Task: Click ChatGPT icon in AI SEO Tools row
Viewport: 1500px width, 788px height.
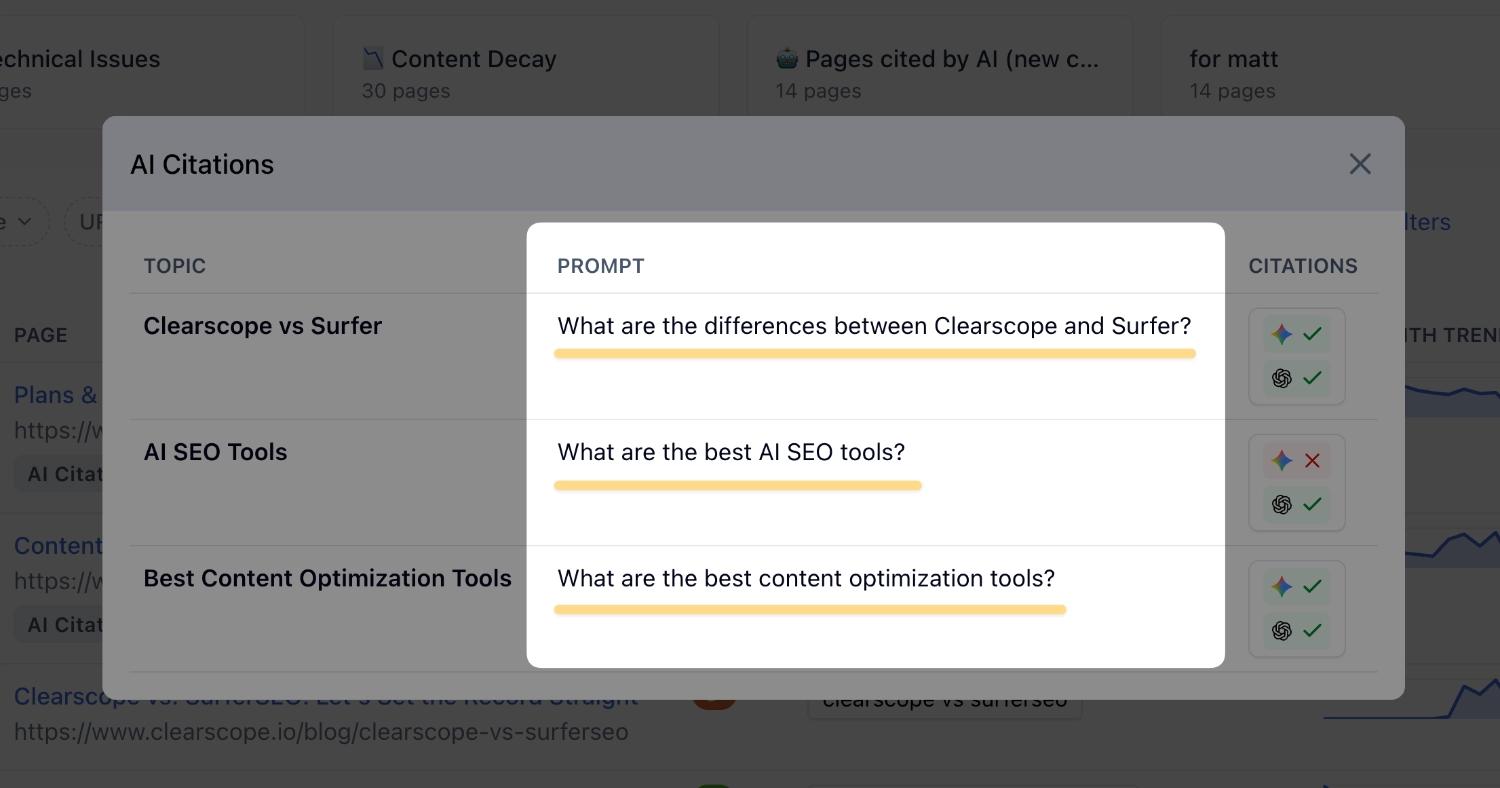Action: click(1281, 504)
